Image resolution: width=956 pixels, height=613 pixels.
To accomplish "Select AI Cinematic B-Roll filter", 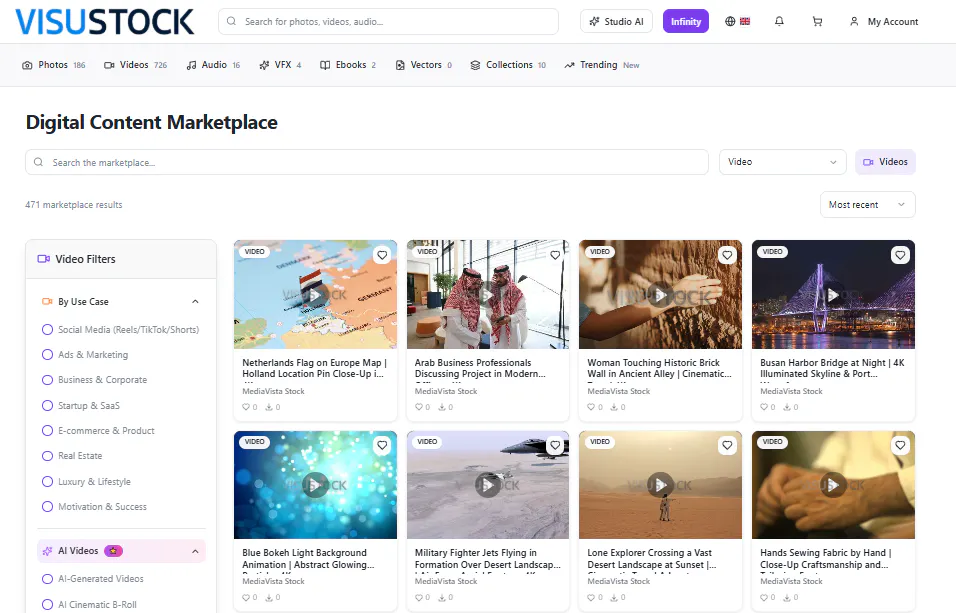I will (x=89, y=604).
